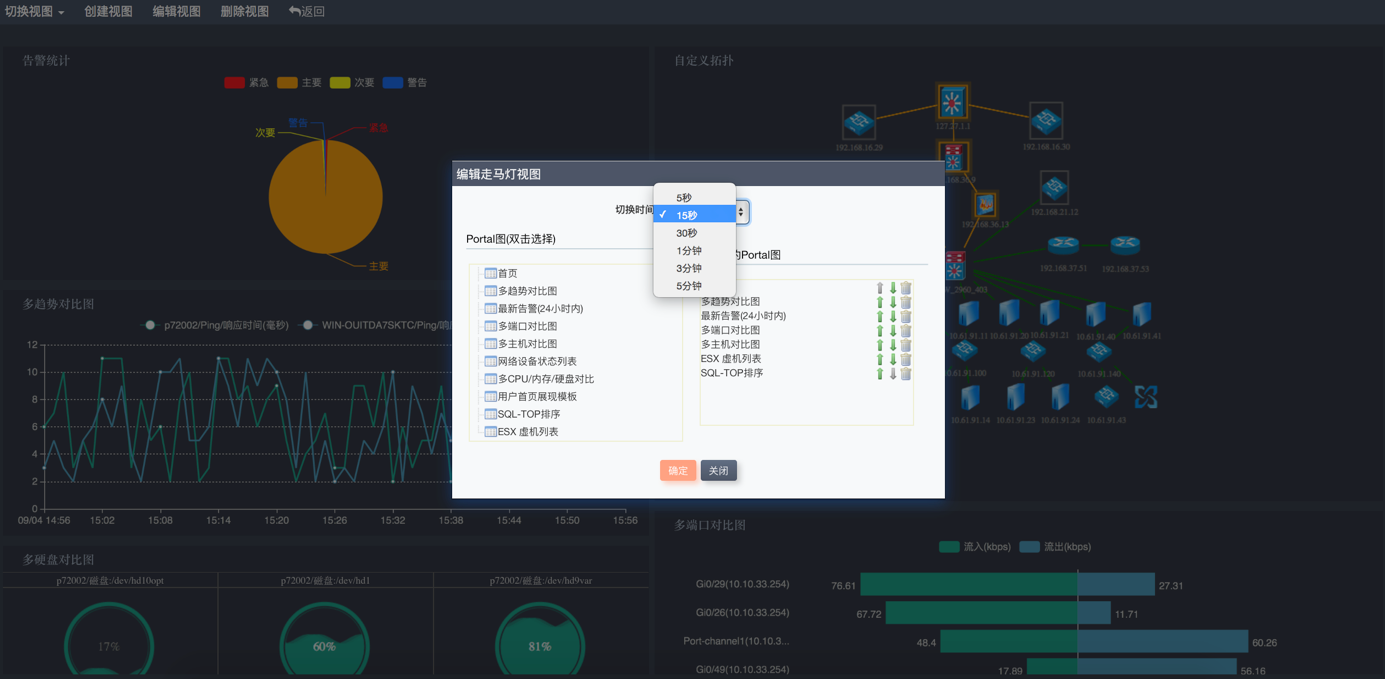Viewport: 1385px width, 679px height.
Task: Choose the 3分钟 interval option
Action: point(689,268)
